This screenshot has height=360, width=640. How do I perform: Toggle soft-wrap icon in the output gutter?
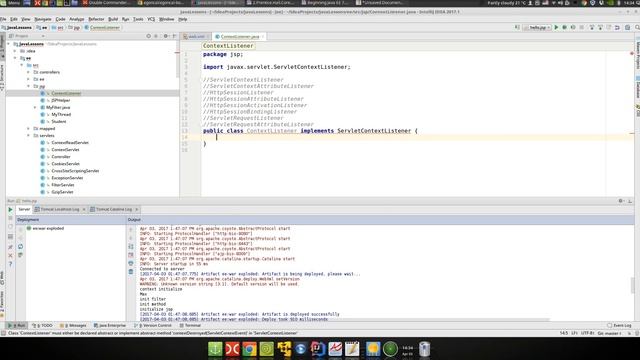[131, 247]
